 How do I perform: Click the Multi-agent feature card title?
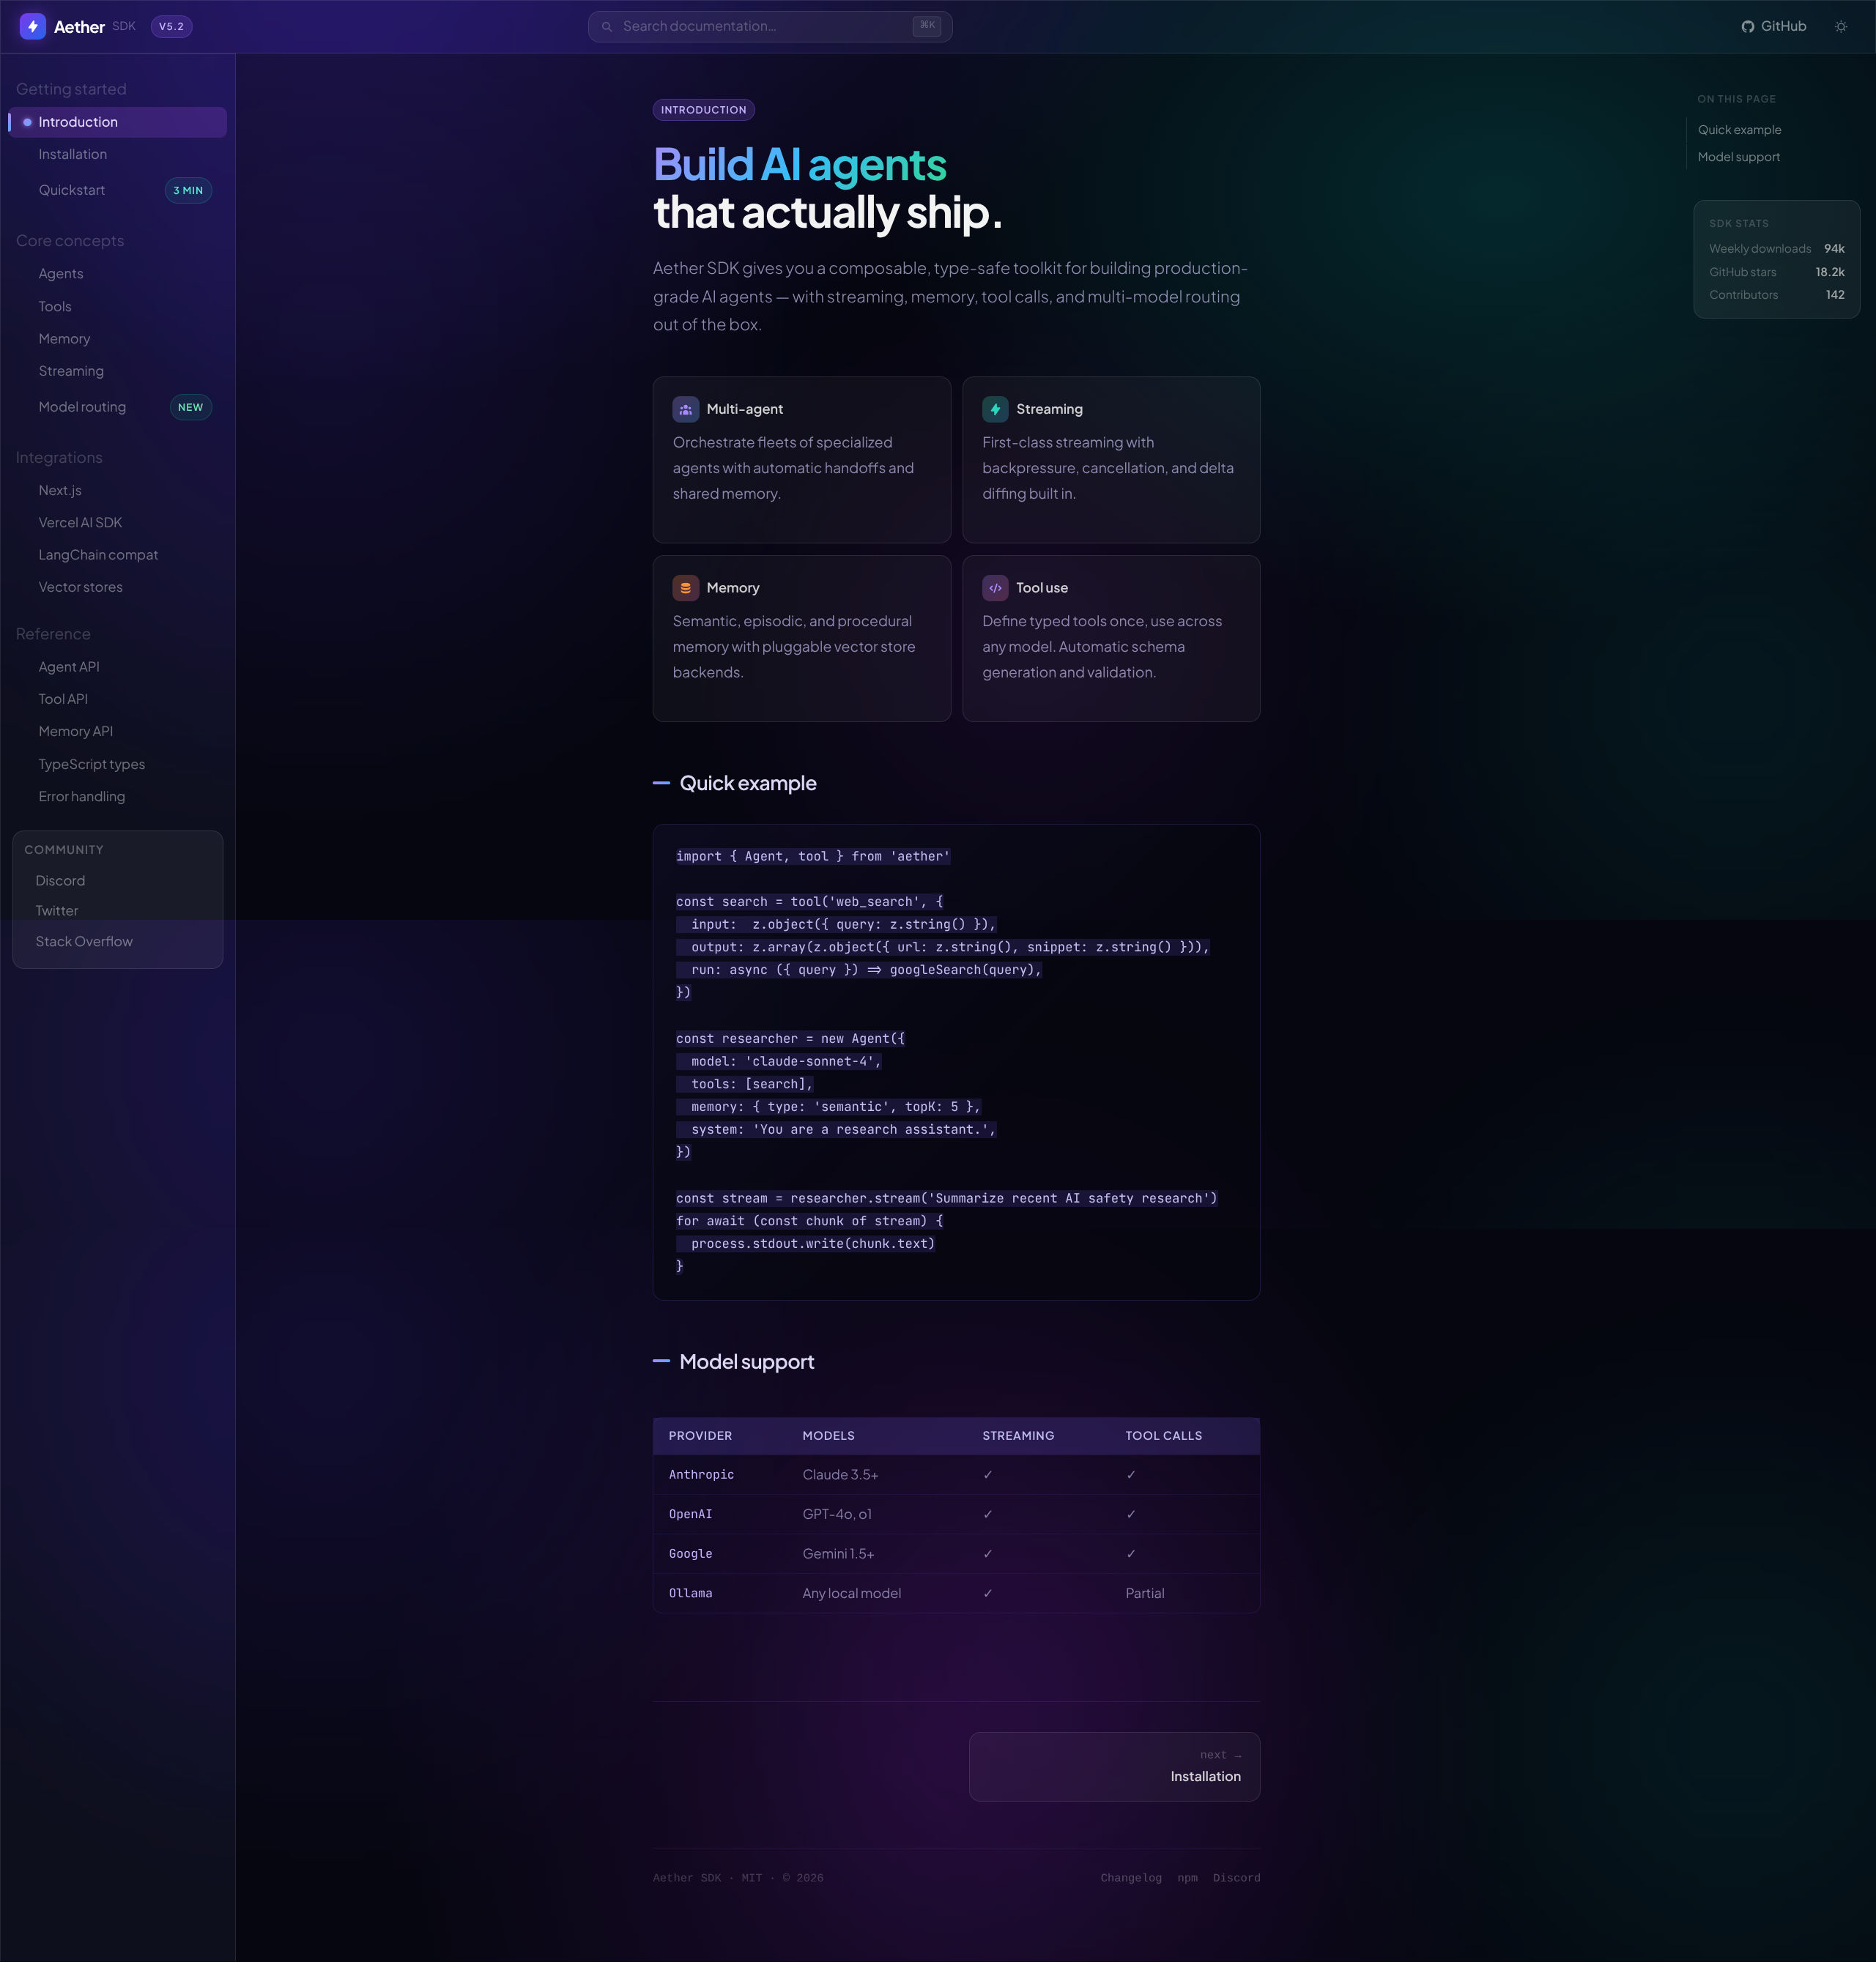744,409
